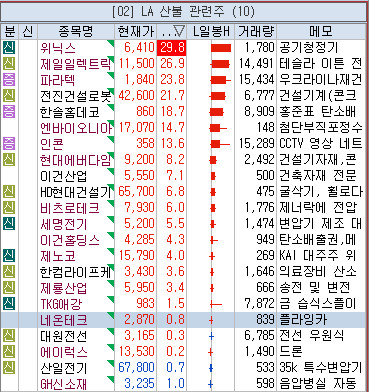
Task: Select the highlighted 네온테크 stock name
Action: 63,320
